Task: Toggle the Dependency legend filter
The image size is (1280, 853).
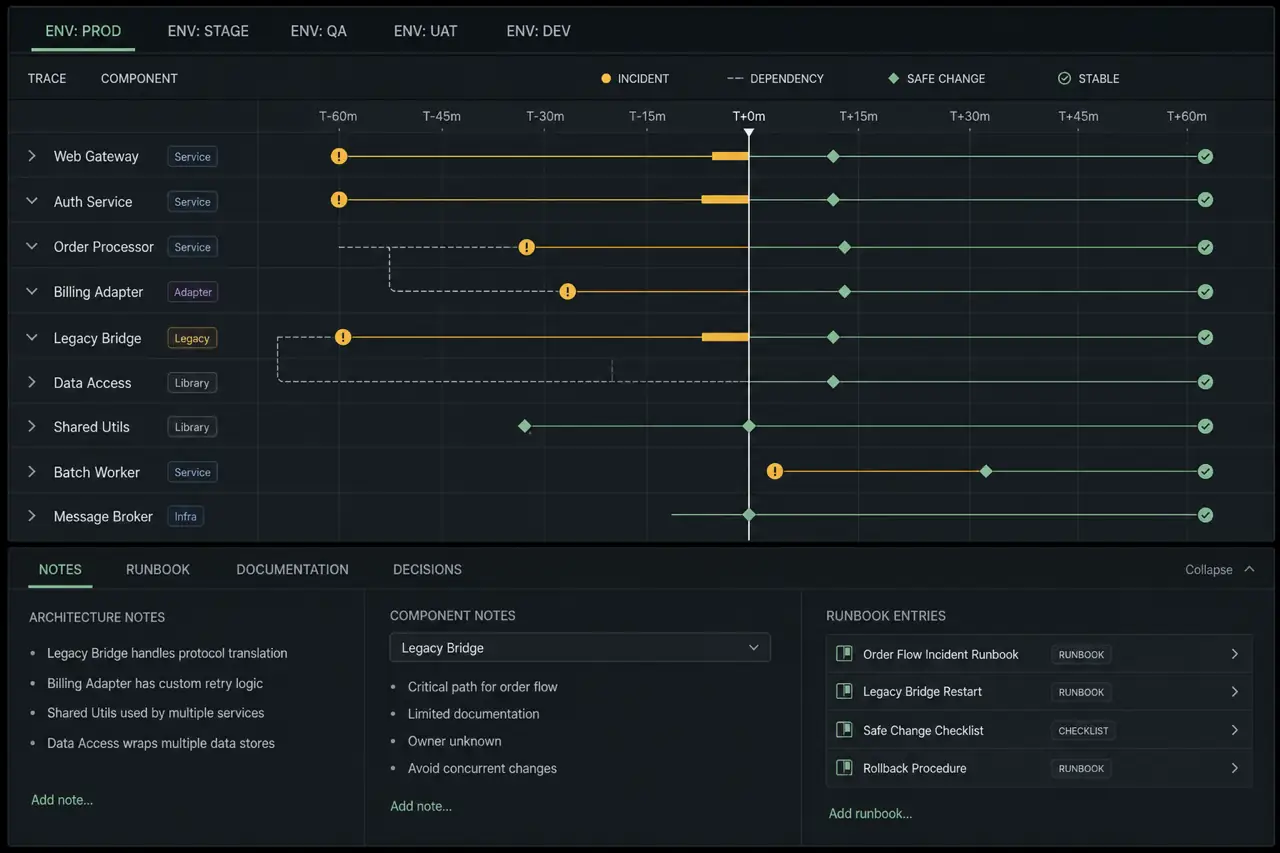Action: pos(775,78)
